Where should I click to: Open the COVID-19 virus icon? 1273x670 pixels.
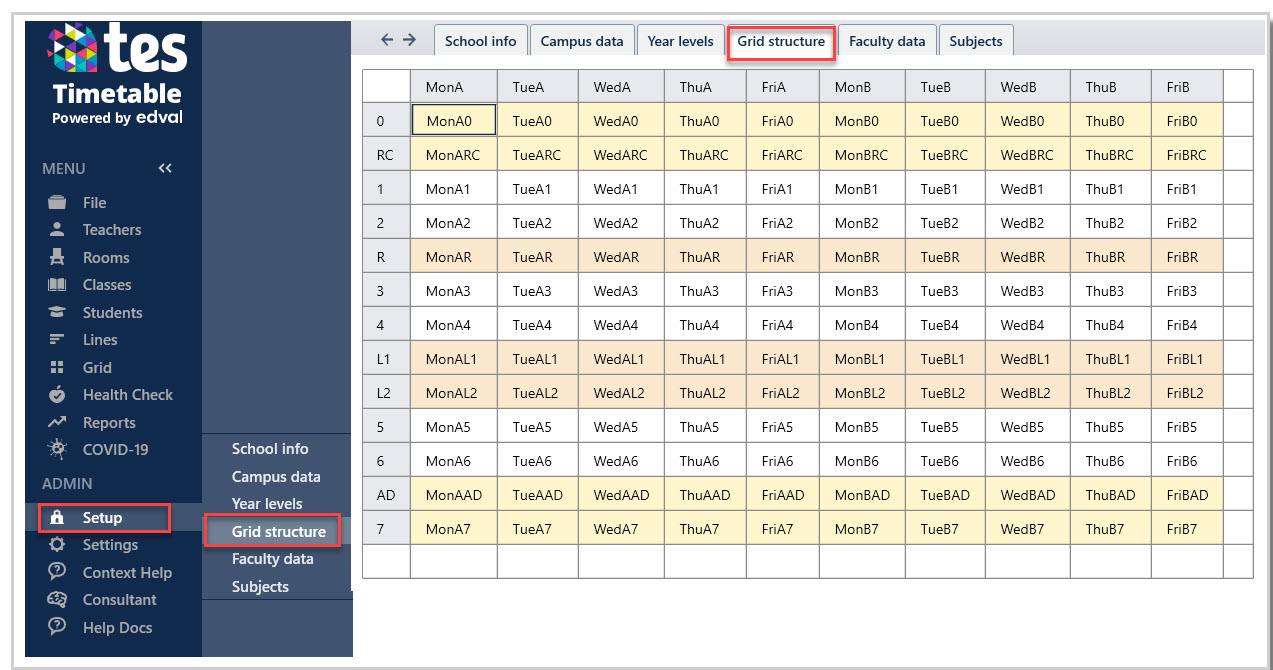[x=57, y=449]
